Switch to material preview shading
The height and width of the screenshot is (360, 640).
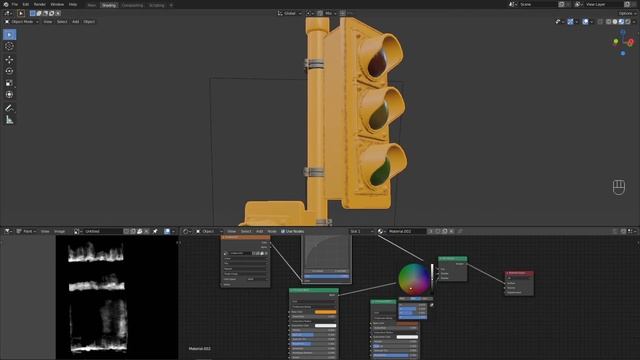(x=622, y=22)
